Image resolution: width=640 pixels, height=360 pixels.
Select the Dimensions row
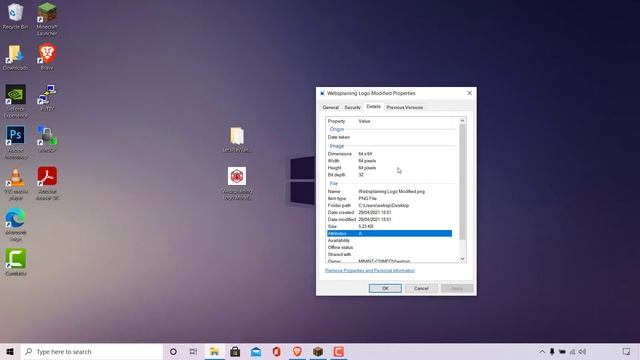pyautogui.click(x=389, y=154)
